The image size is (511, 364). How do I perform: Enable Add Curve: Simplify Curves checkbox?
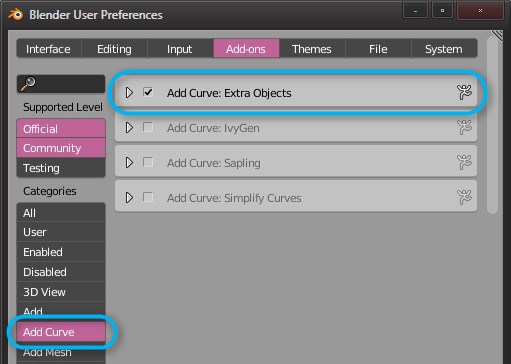click(148, 197)
